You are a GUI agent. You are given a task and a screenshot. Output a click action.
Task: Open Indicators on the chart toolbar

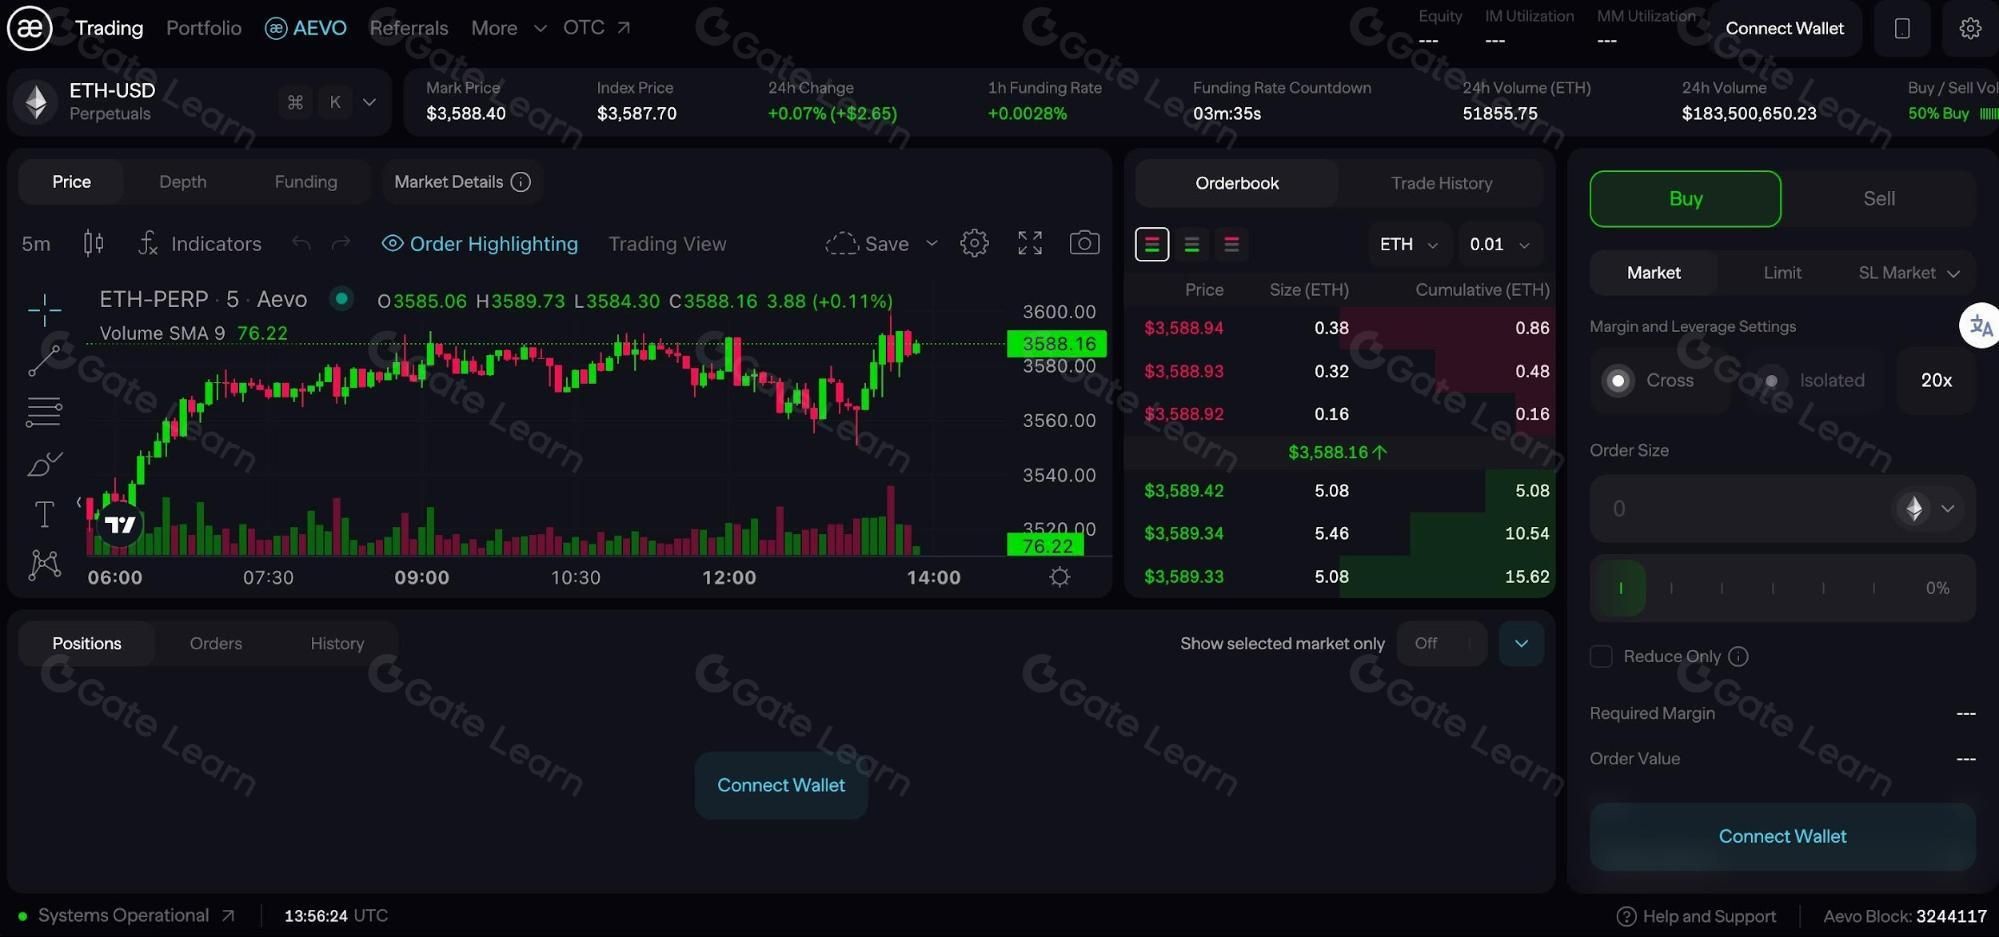[x=199, y=243]
